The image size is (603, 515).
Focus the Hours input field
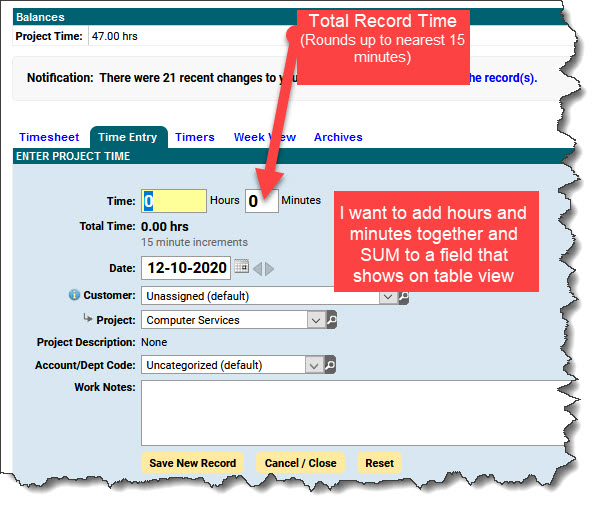click(x=174, y=201)
